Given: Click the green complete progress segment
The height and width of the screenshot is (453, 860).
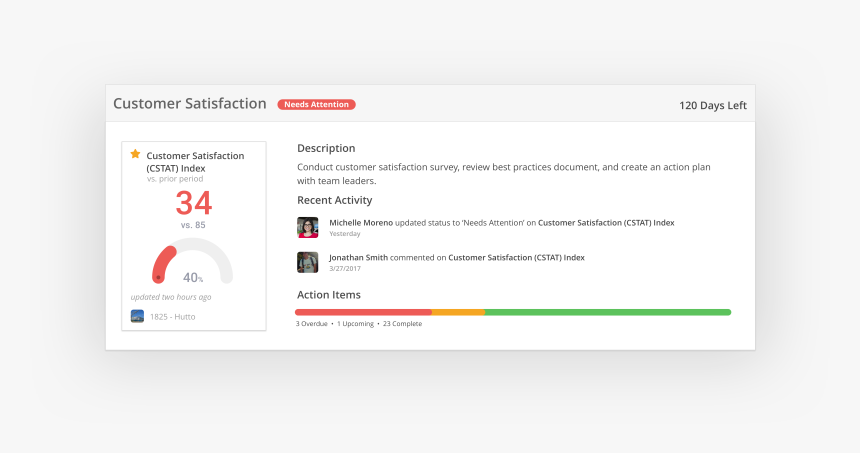Looking at the screenshot, I should click(608, 312).
